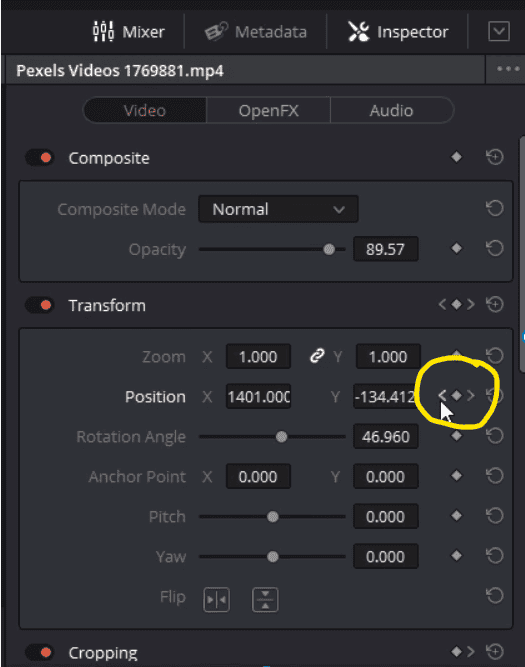The width and height of the screenshot is (525, 667).
Task: Flip the clip horizontally
Action: [x=217, y=600]
